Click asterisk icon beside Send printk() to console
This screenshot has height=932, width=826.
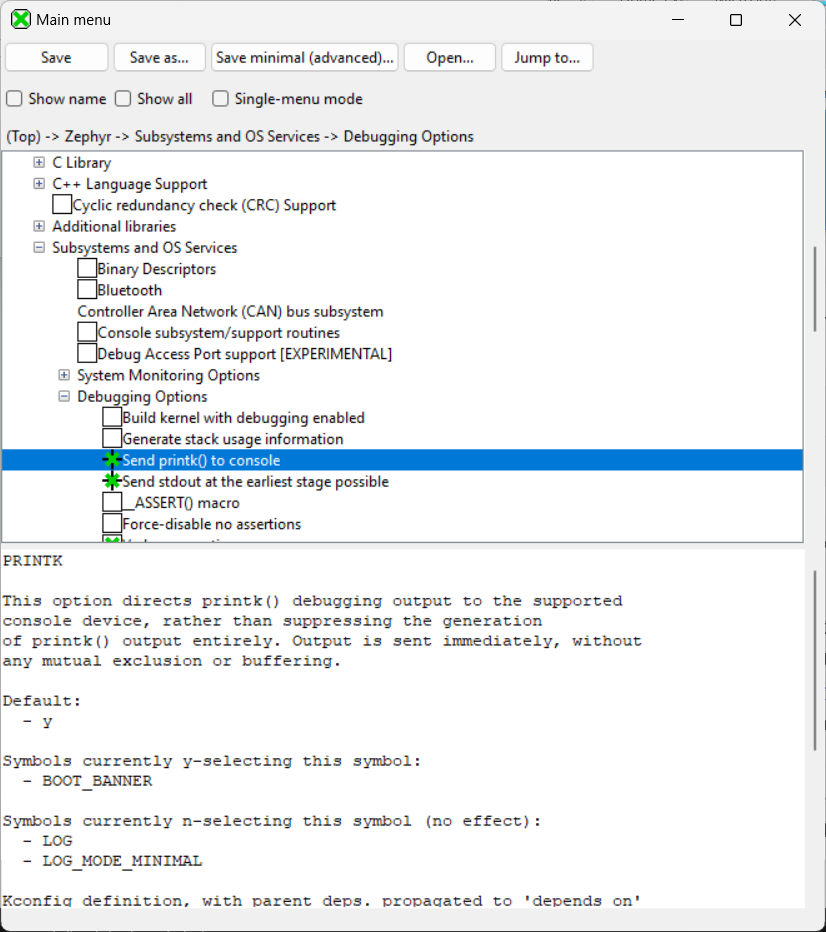click(110, 460)
